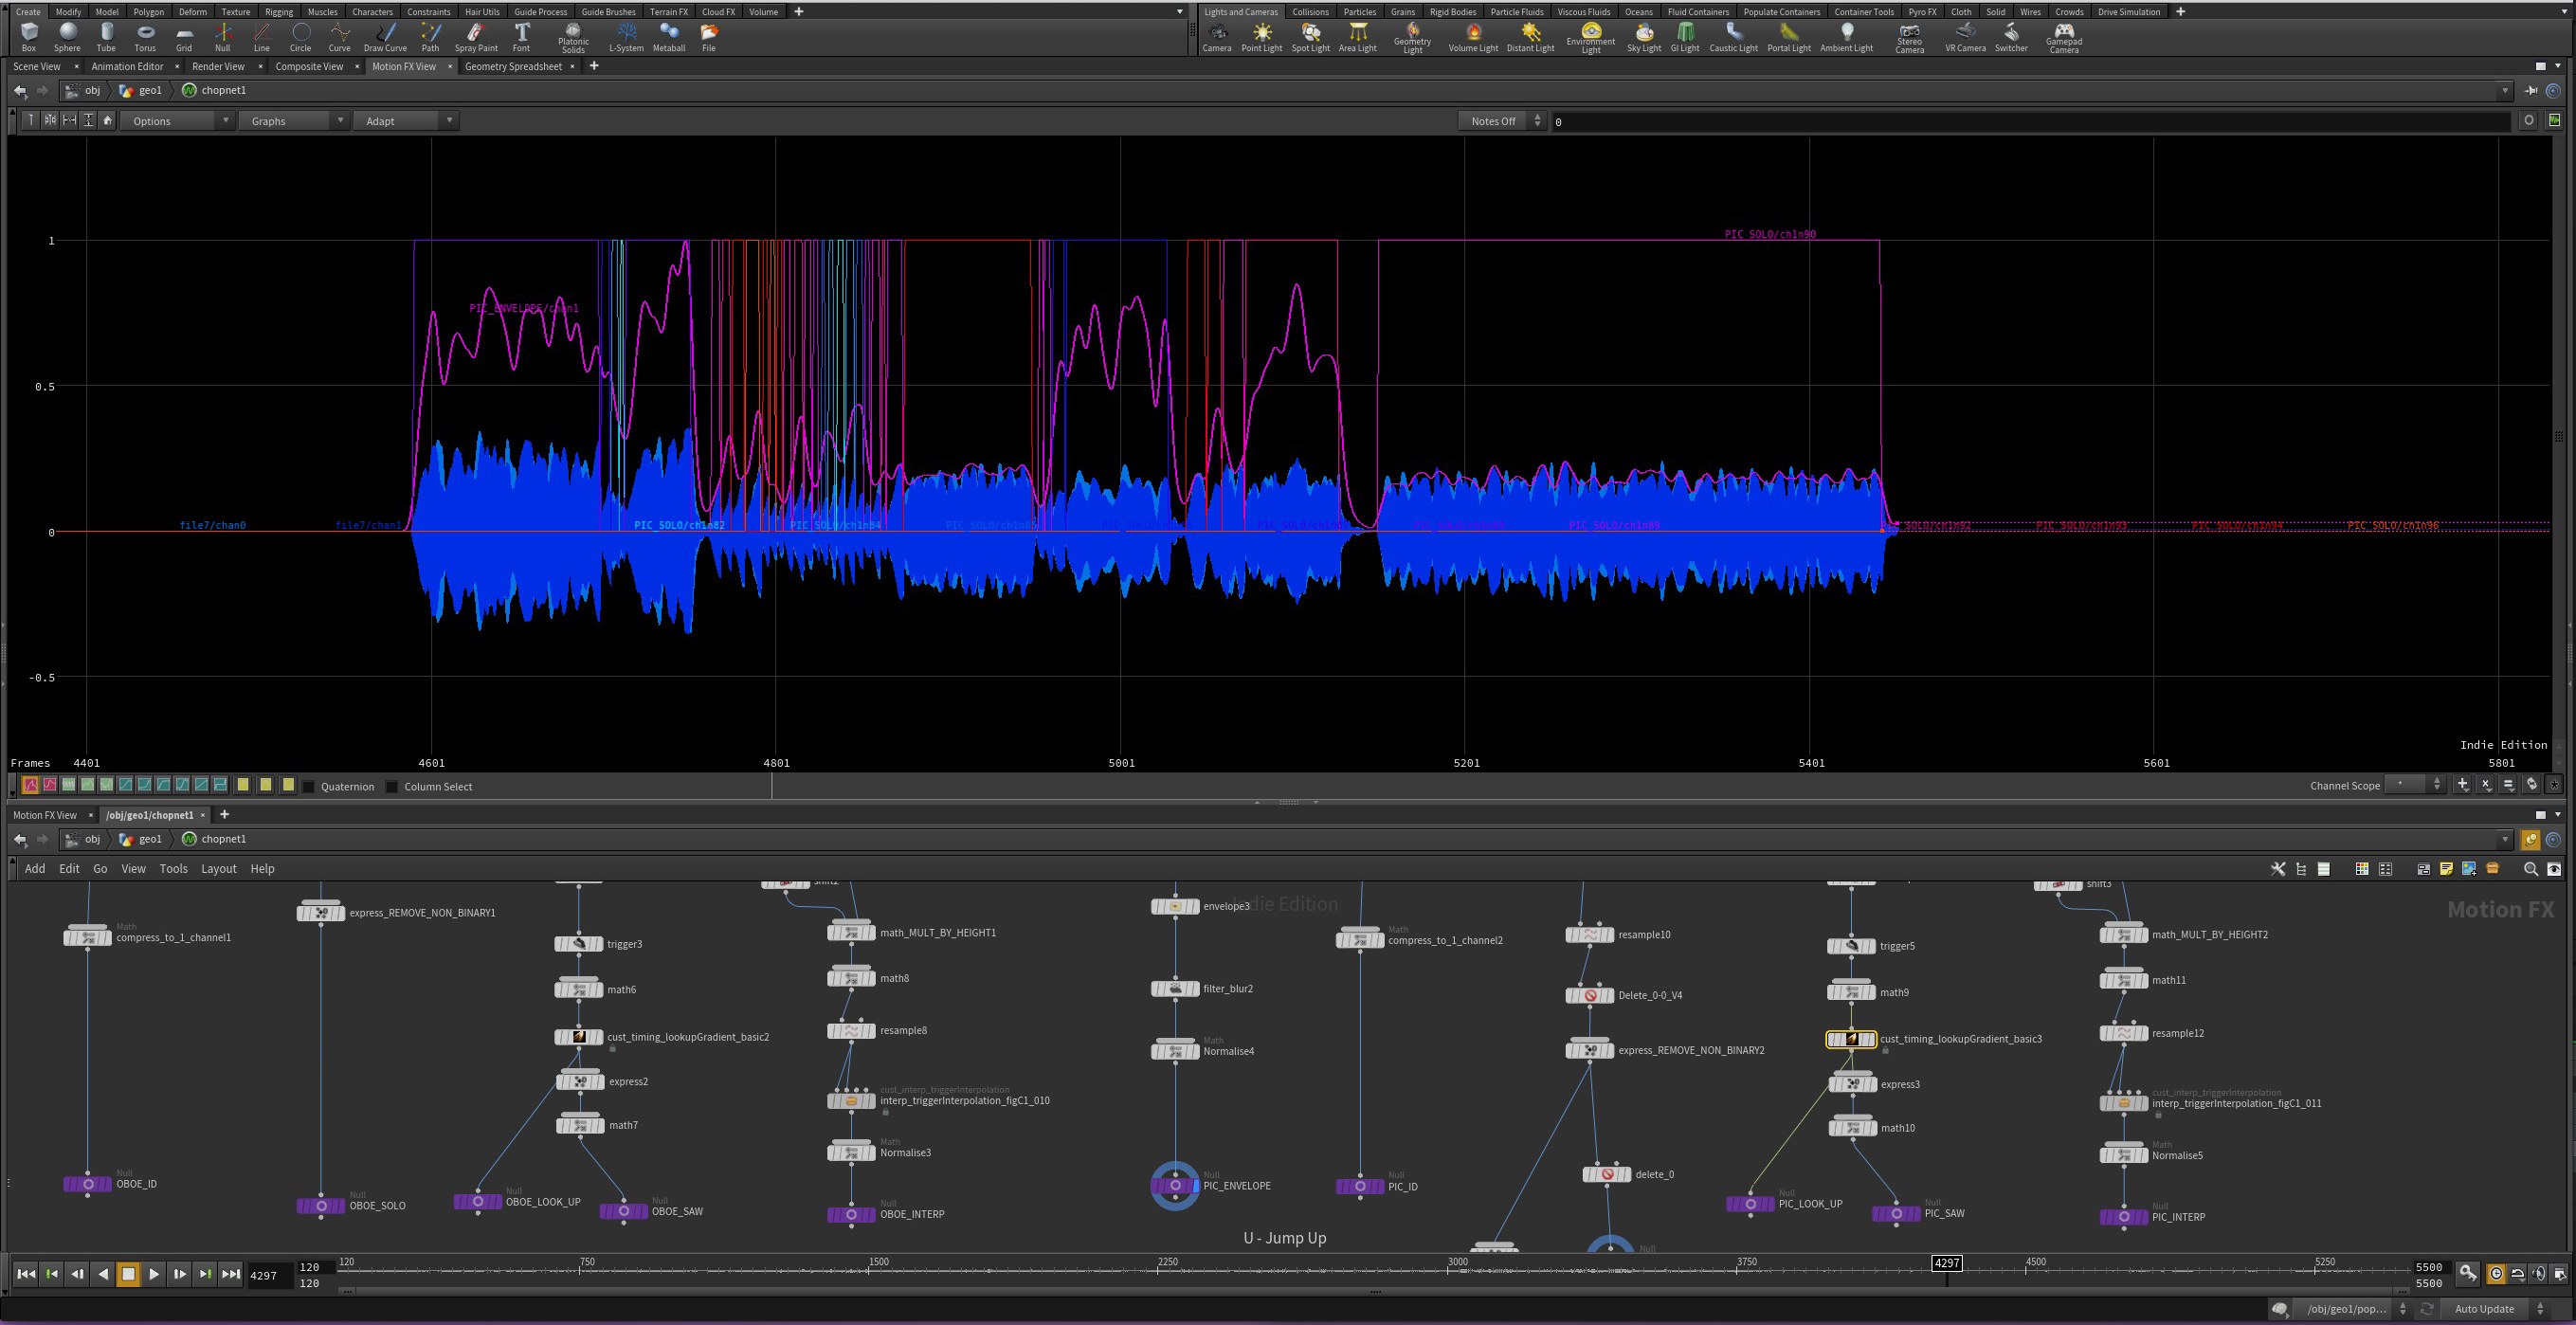Toggle the Column Select checkbox
Screen dimensions: 2576x1325
392,787
